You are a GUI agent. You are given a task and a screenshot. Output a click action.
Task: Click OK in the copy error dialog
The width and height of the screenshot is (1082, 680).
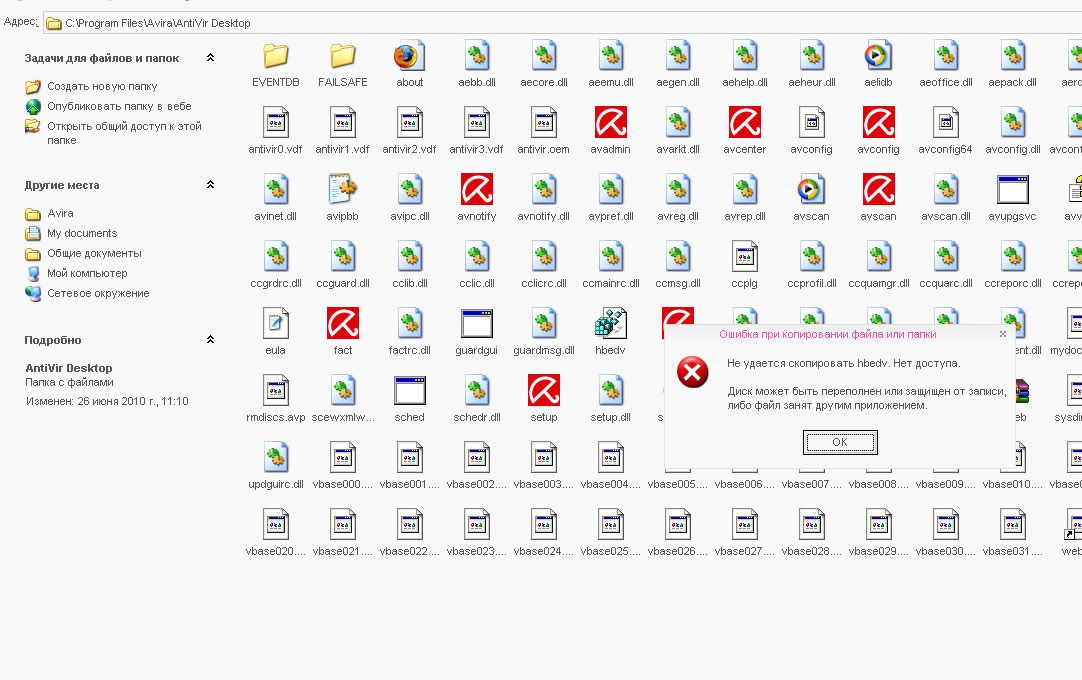point(840,442)
